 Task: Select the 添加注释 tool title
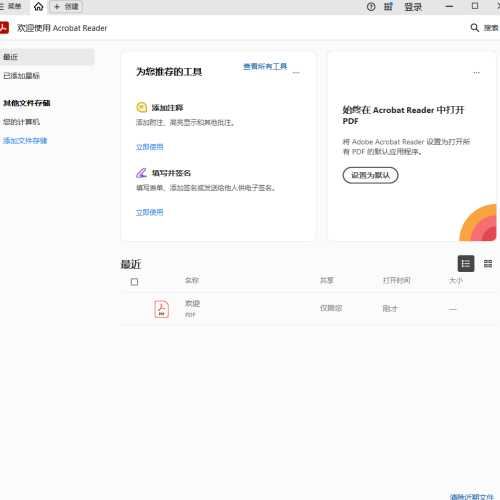pos(168,108)
